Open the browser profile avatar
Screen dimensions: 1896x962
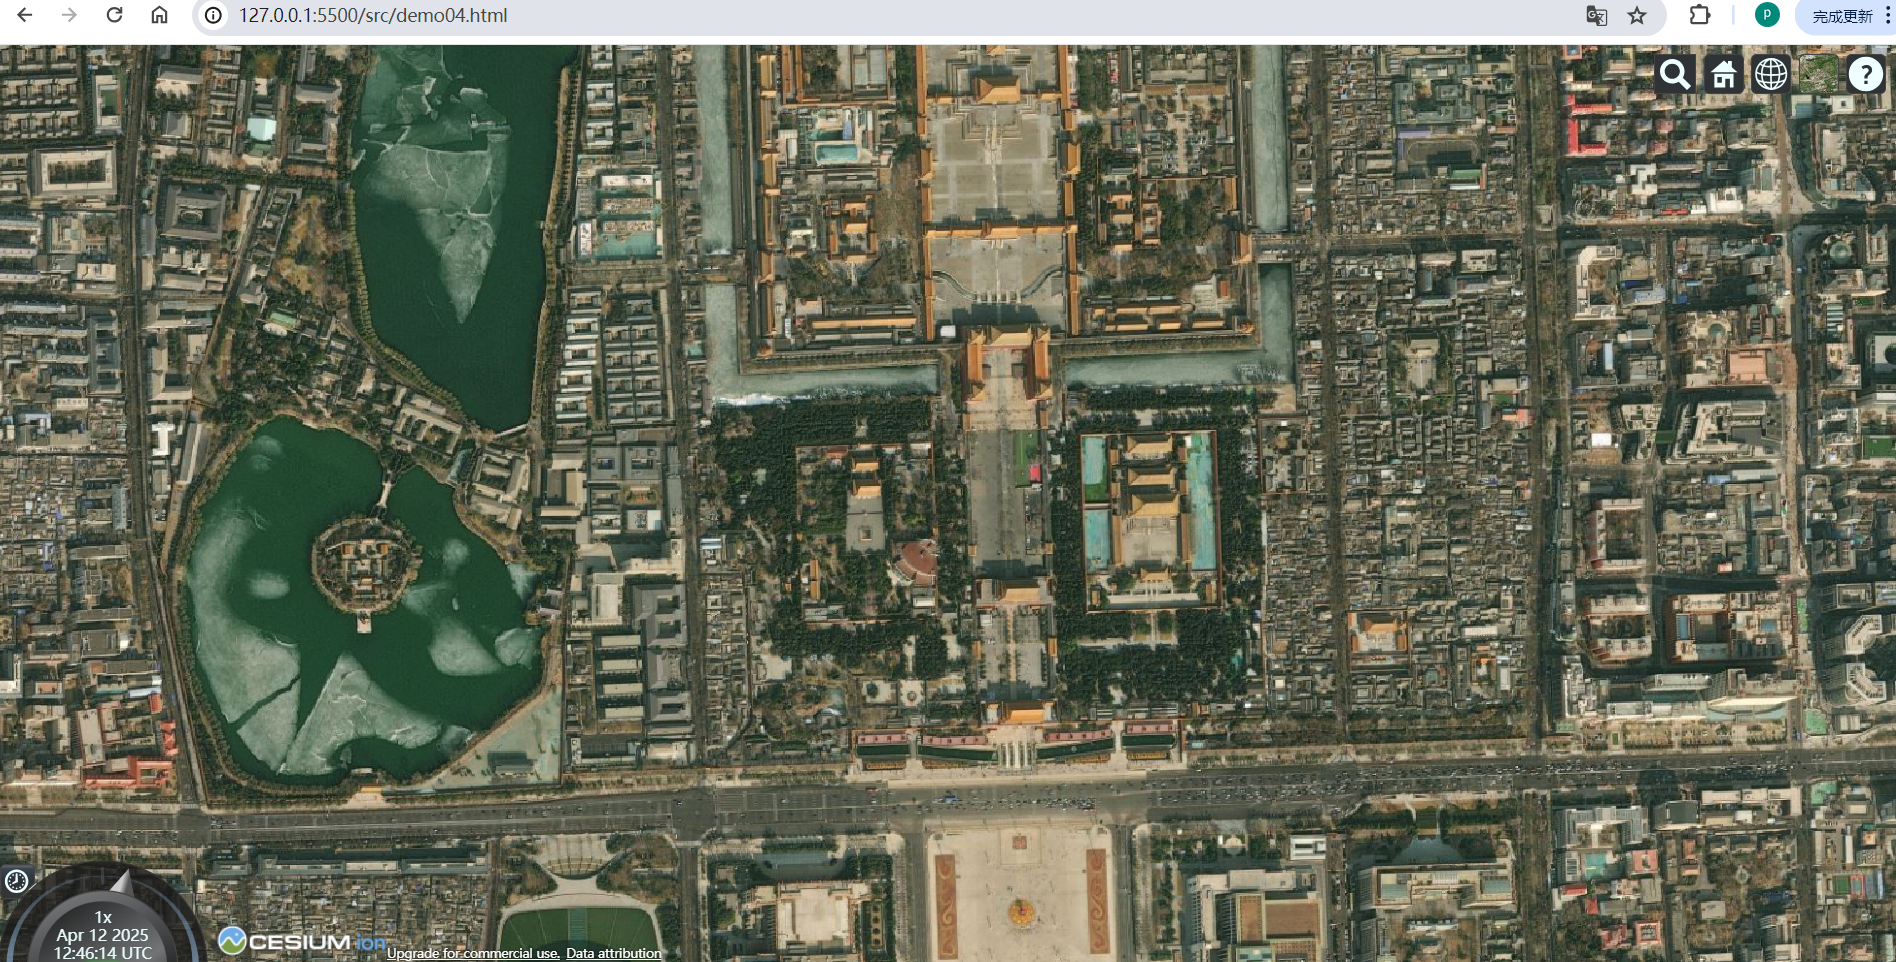pos(1767,15)
